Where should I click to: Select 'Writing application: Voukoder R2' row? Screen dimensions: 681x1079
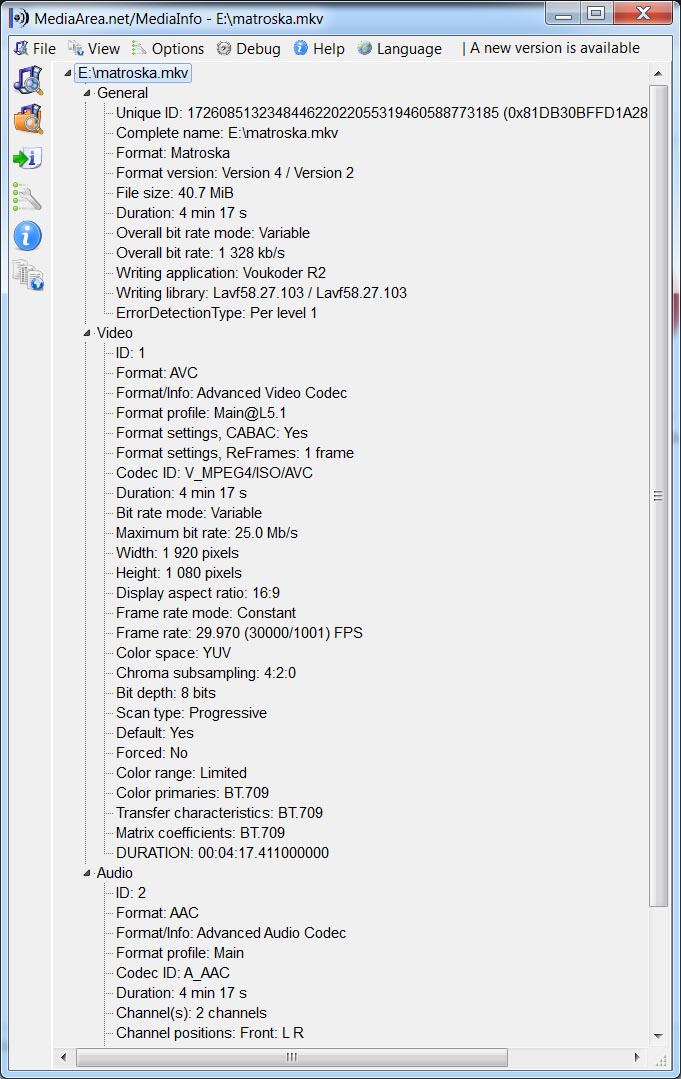(221, 273)
